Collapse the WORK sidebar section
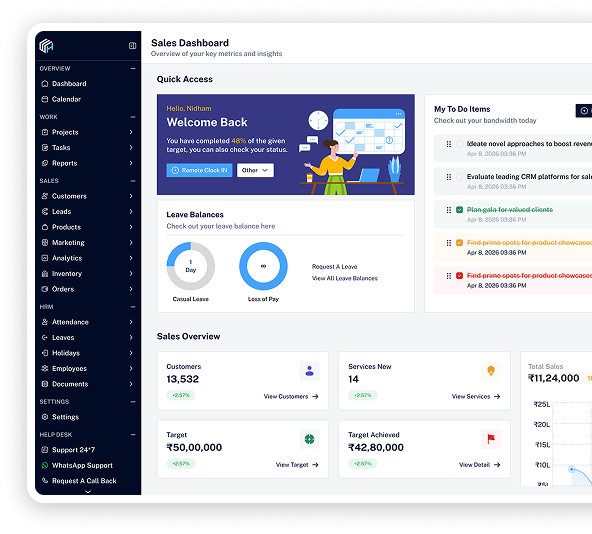592x534 pixels. [133, 117]
